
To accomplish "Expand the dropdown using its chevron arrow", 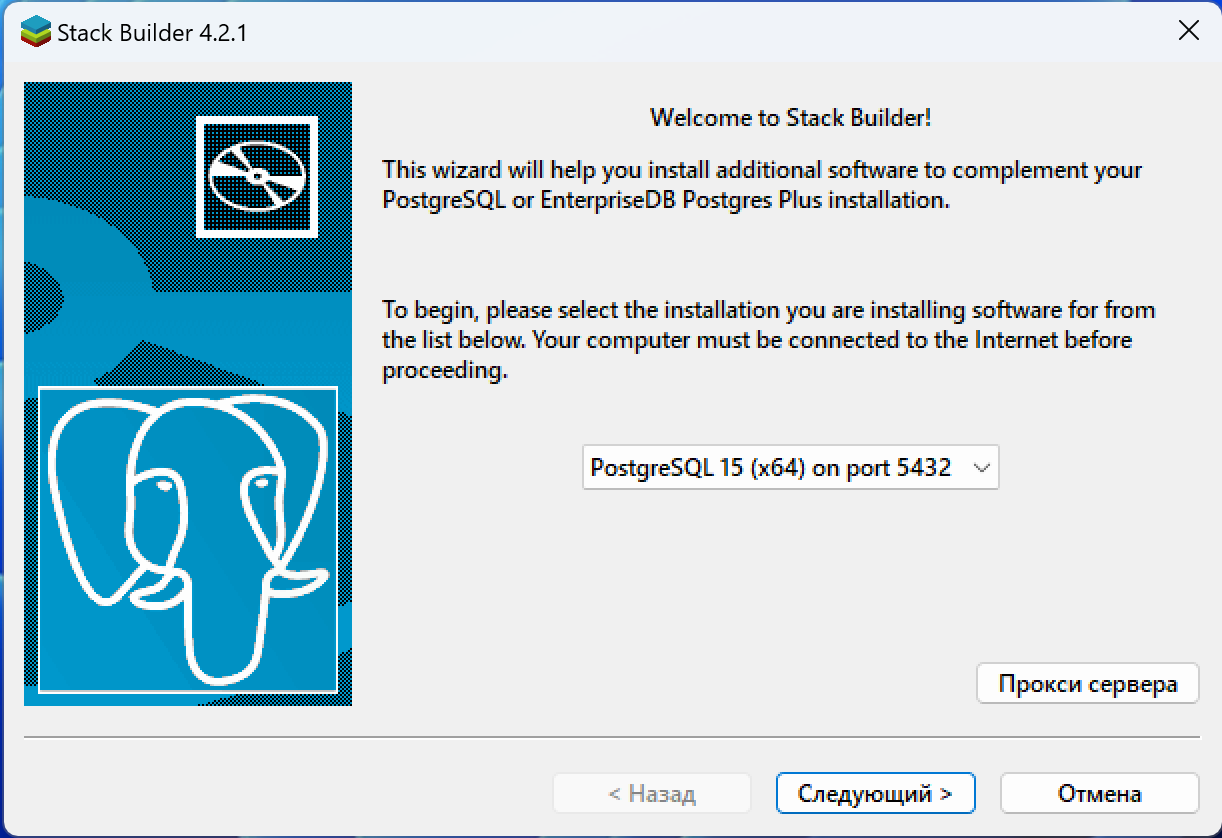I will click(x=981, y=467).
